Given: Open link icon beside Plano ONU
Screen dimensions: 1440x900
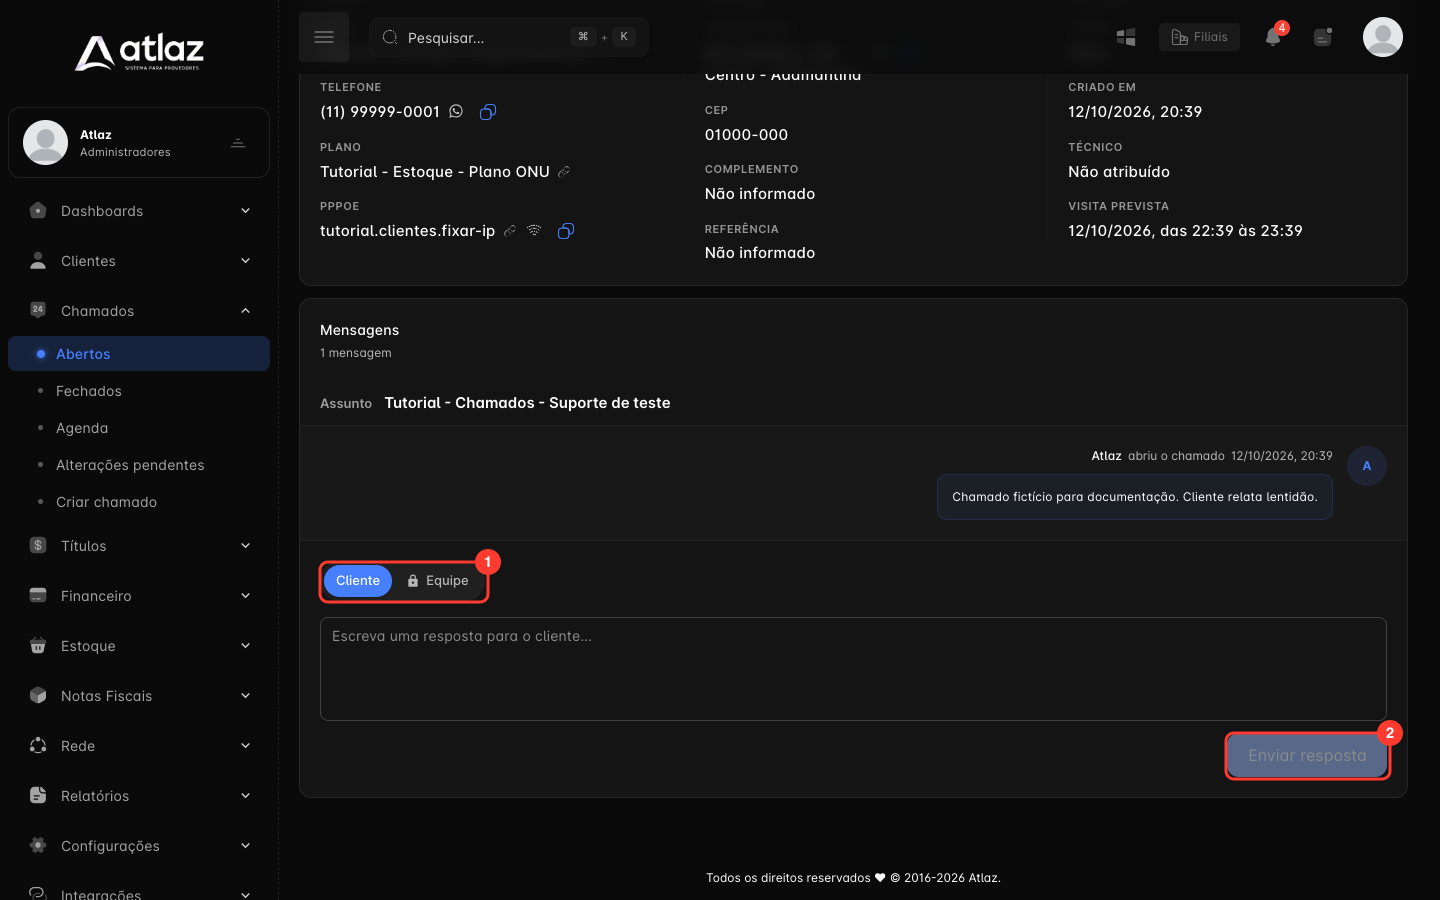Looking at the screenshot, I should 564,172.
